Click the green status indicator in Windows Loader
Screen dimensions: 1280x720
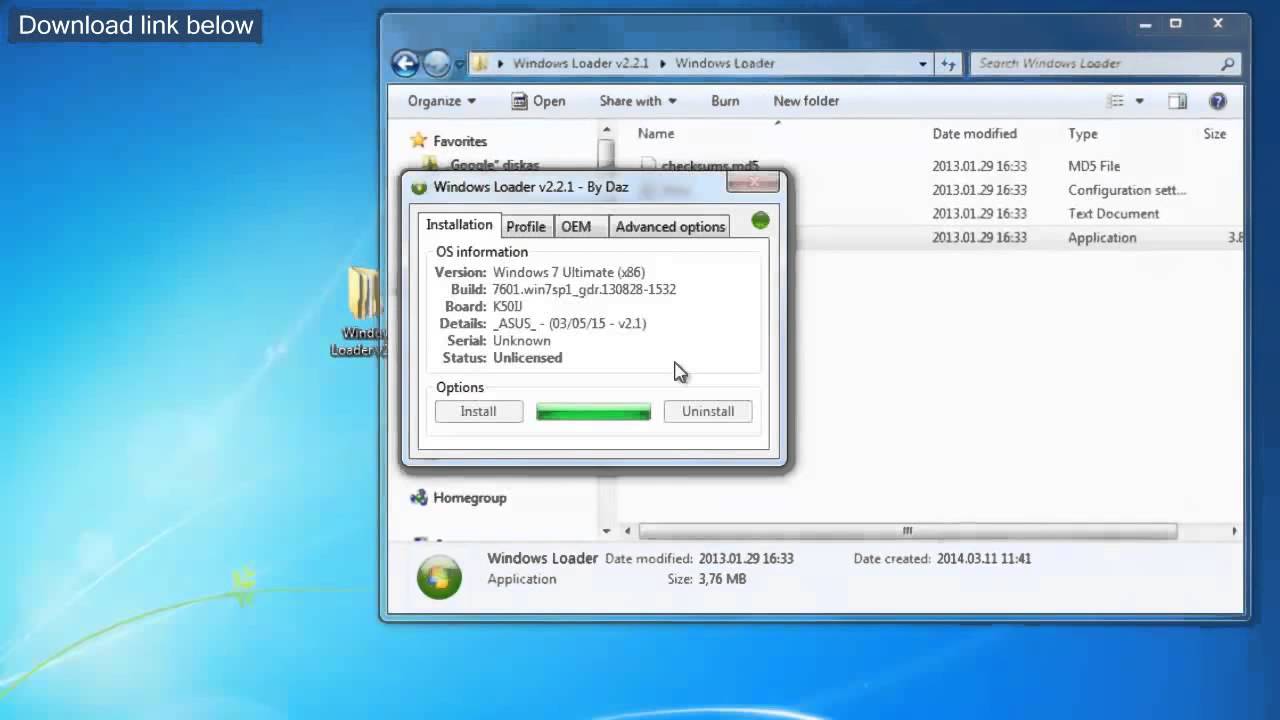(x=760, y=221)
